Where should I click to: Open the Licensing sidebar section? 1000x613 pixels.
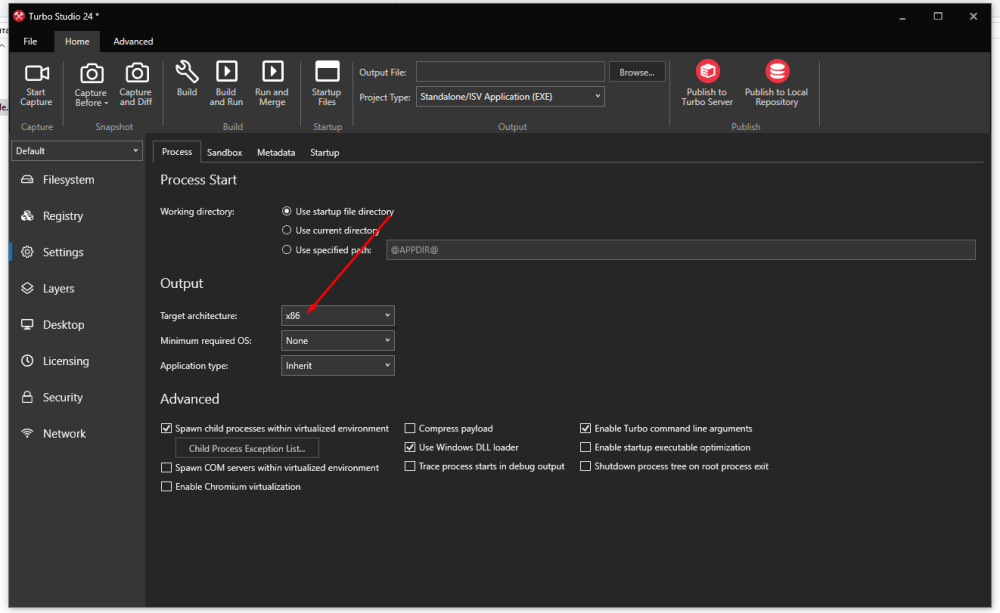[77, 362]
